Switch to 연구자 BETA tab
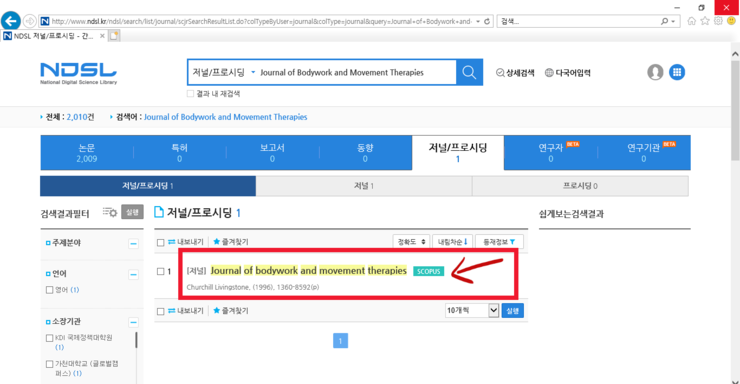 (551, 153)
